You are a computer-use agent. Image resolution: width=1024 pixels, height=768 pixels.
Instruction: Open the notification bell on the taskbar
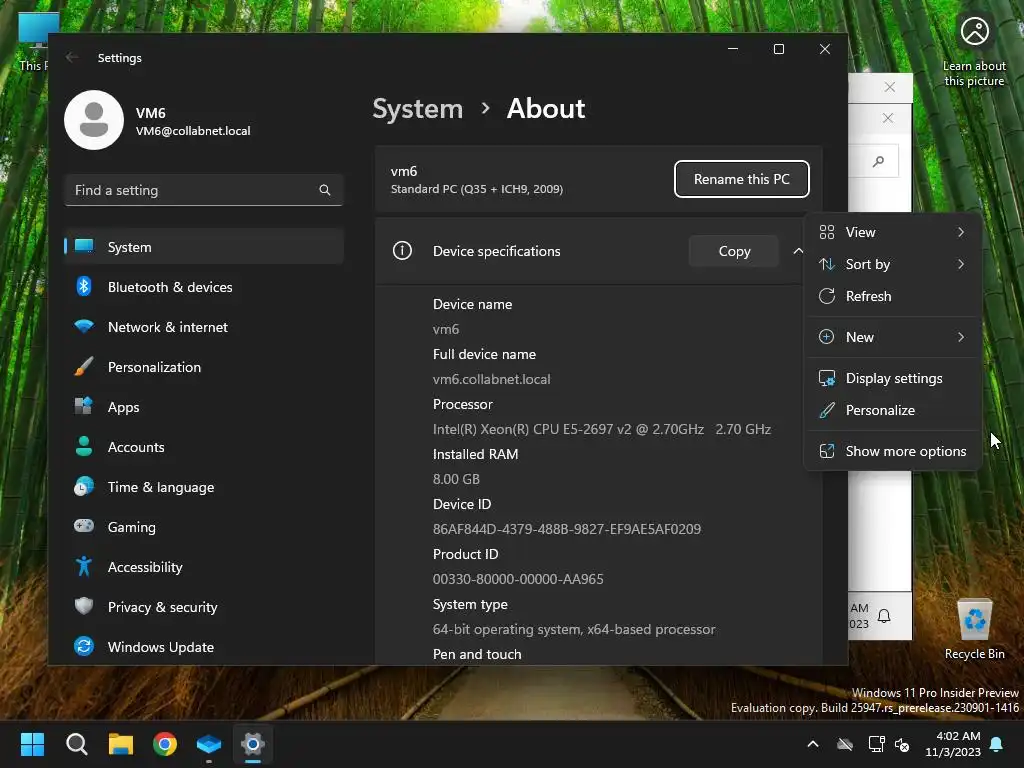[x=997, y=744]
